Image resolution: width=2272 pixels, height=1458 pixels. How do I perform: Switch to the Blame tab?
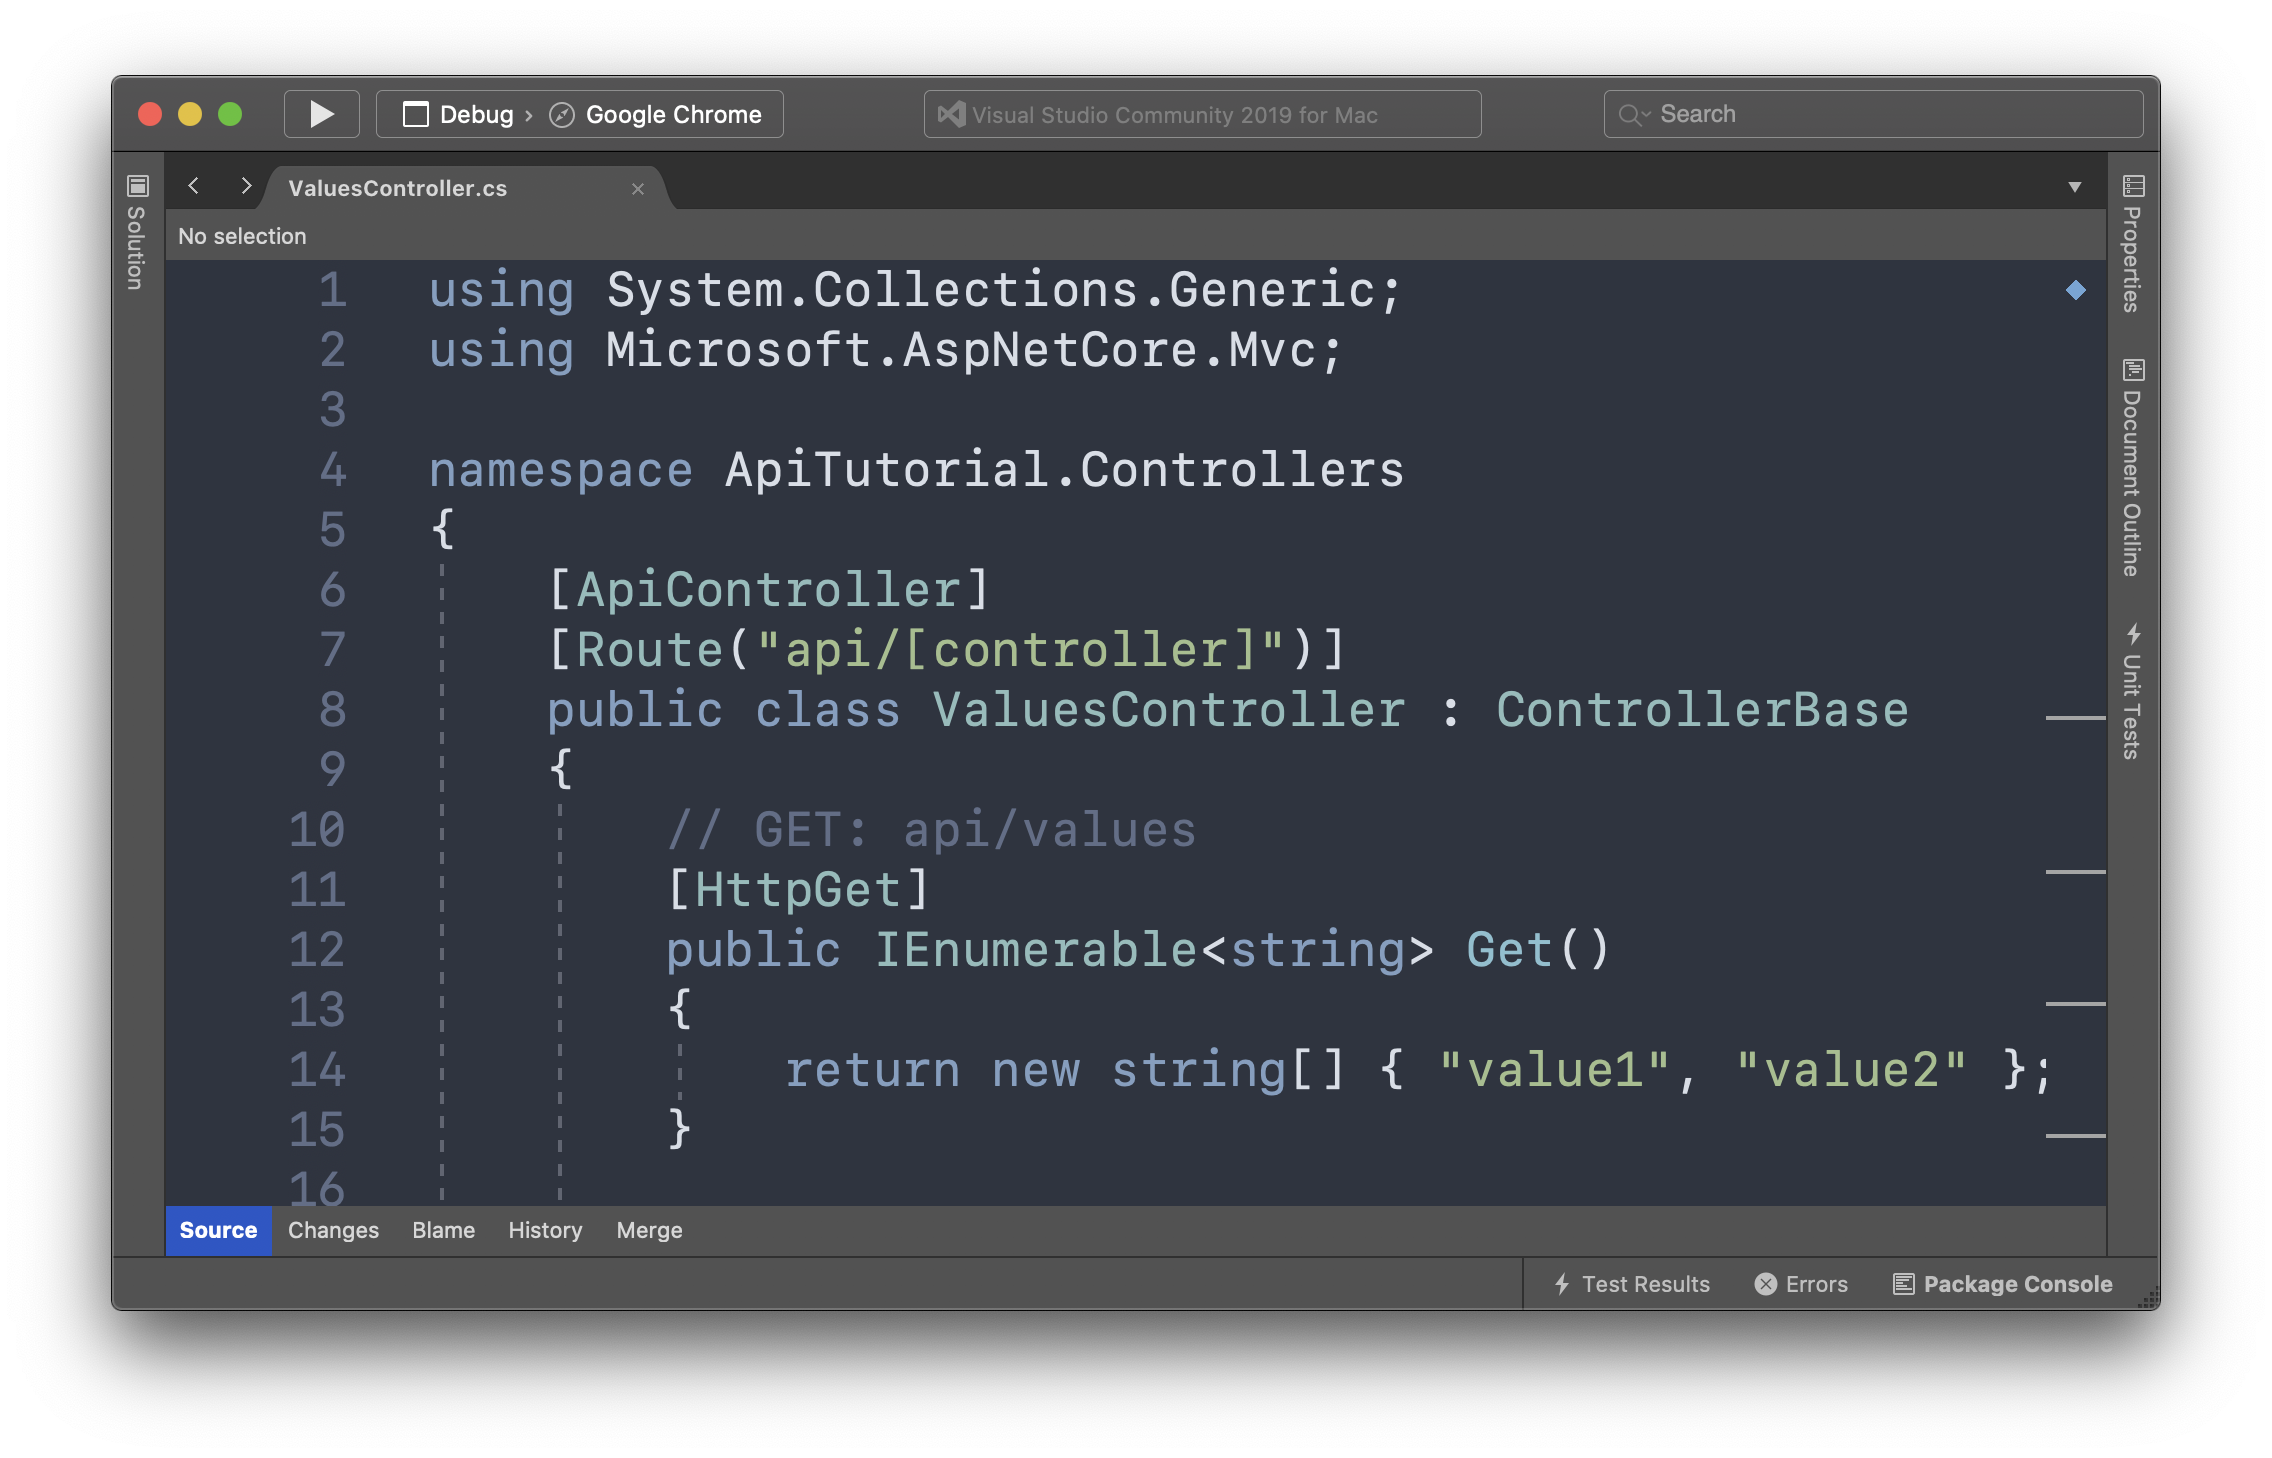[x=443, y=1230]
